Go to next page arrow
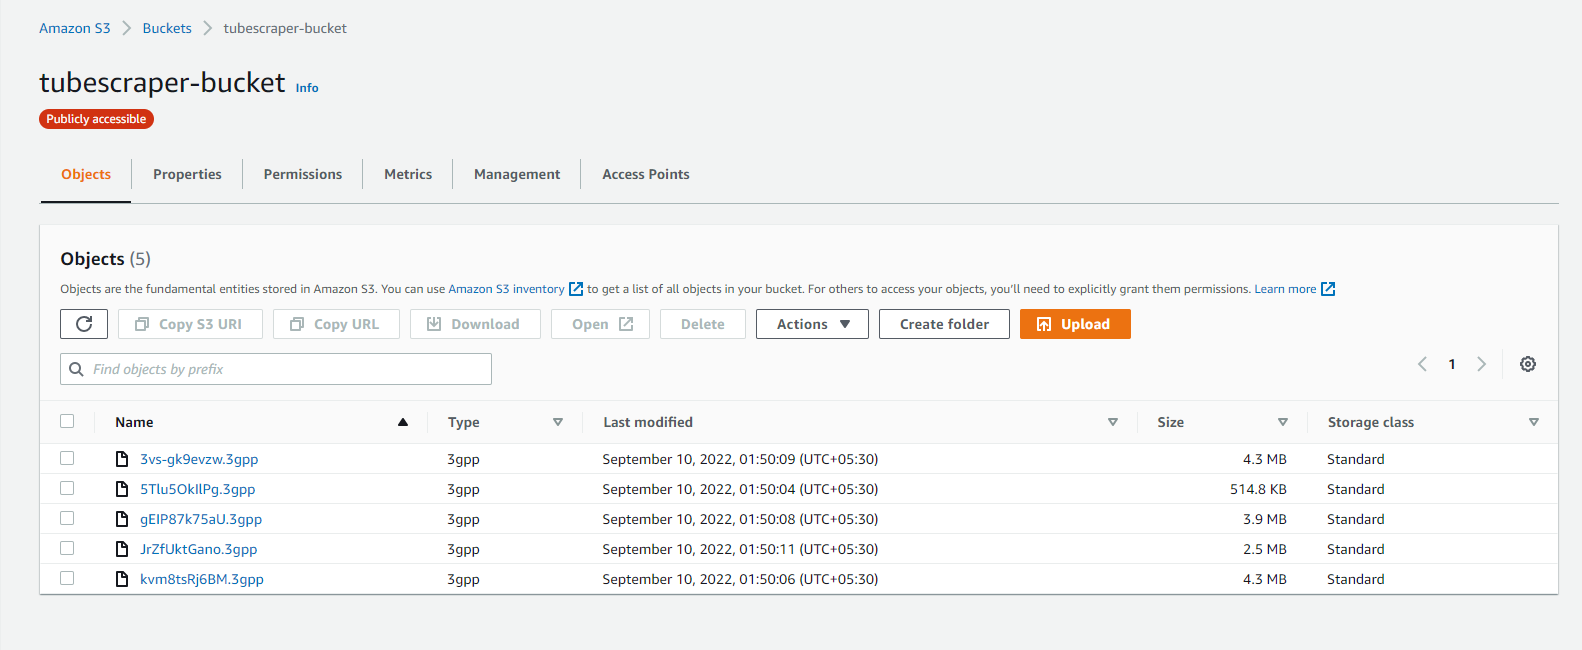This screenshot has width=1582, height=650. (x=1482, y=364)
